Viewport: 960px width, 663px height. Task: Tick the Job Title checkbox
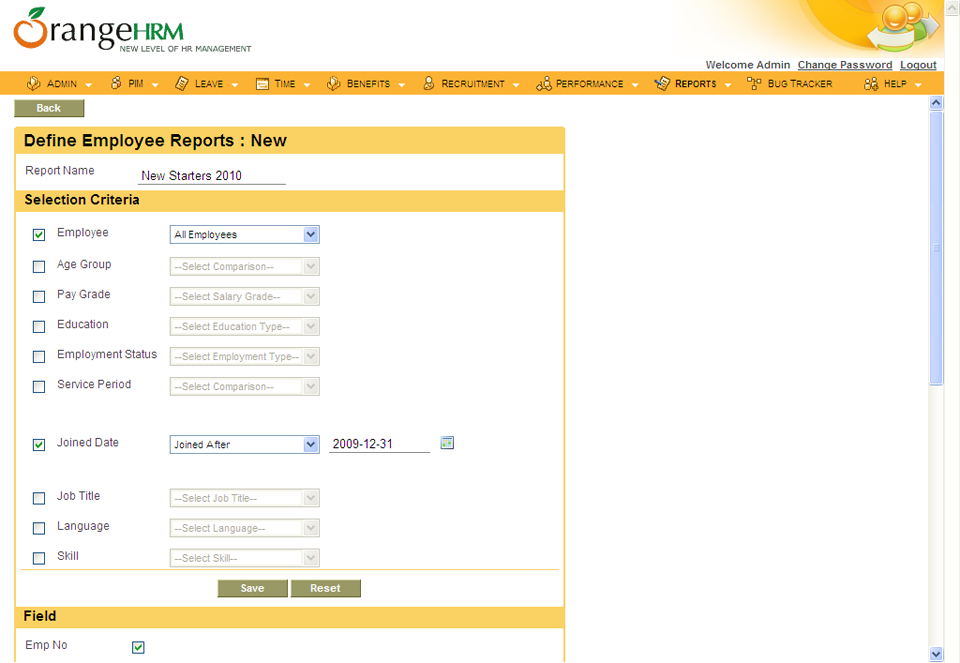point(39,498)
